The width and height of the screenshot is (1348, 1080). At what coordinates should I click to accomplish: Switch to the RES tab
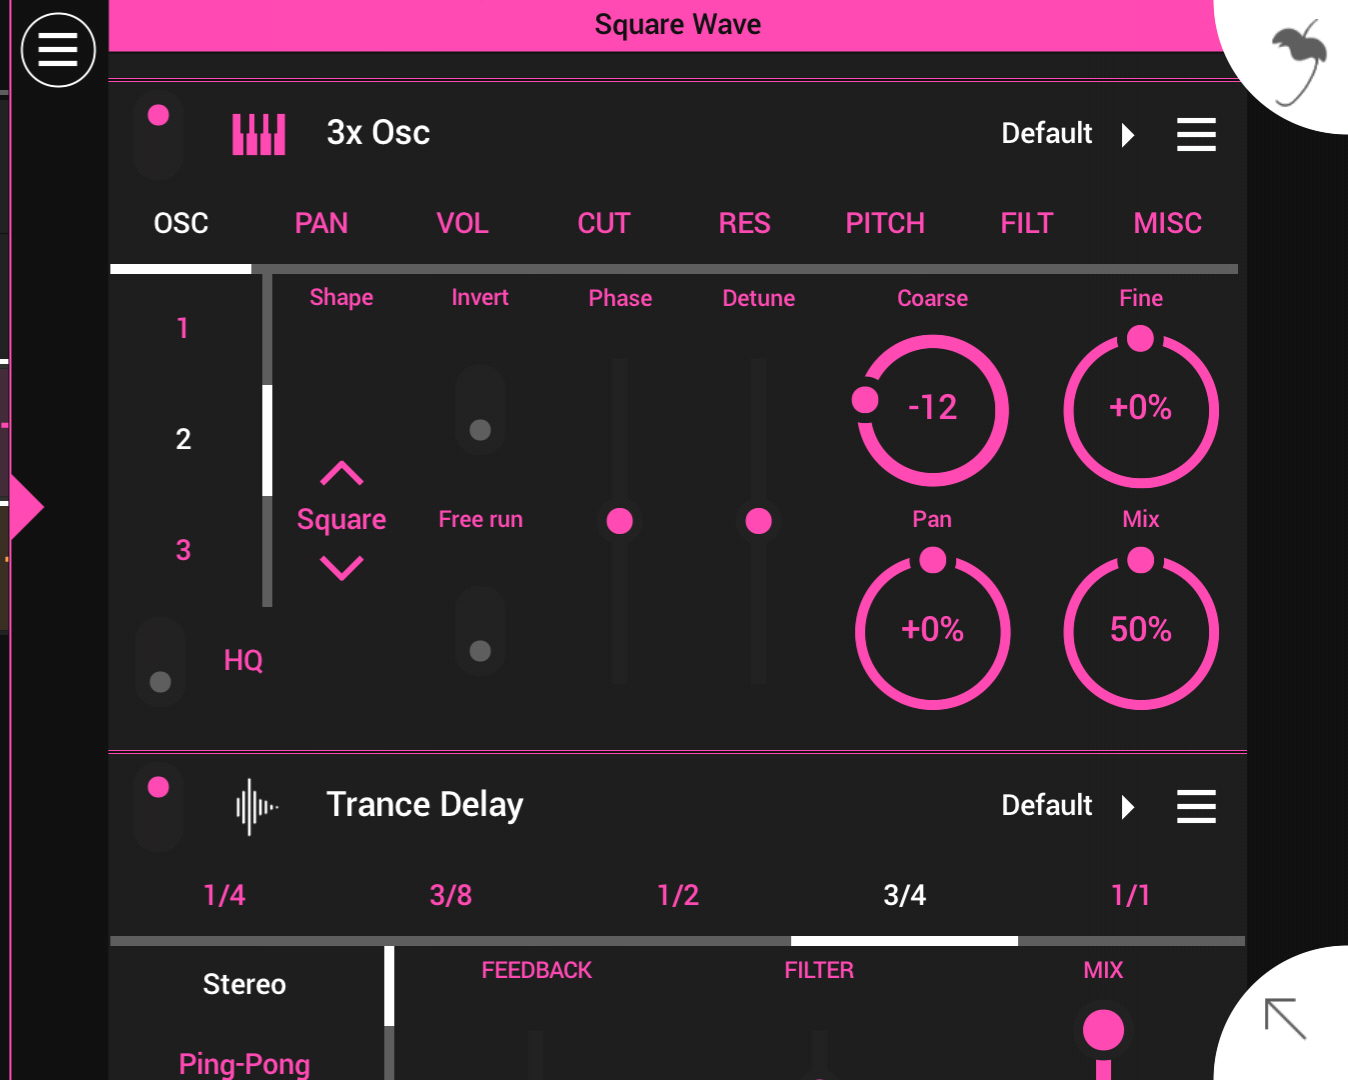(x=744, y=223)
